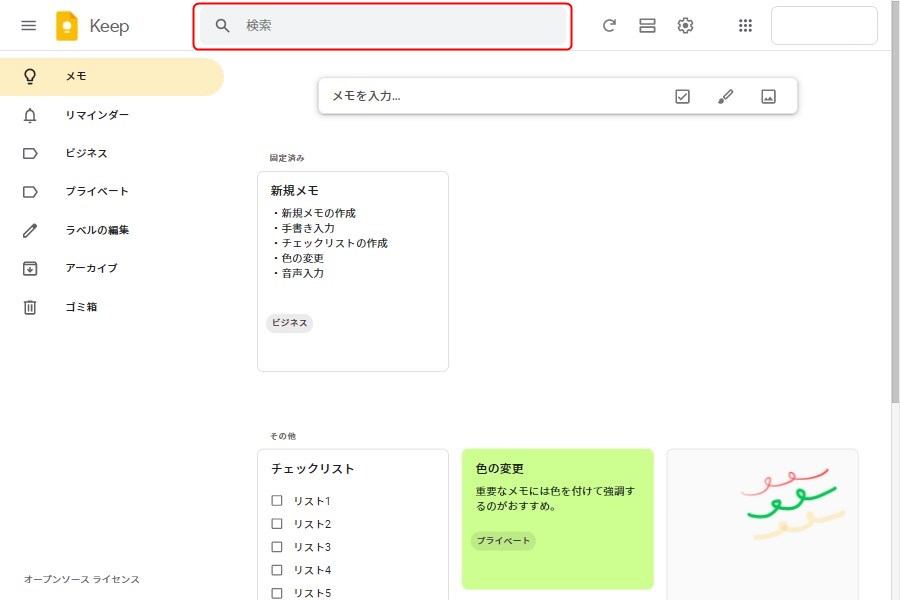Check the リスト1 checkbox
Viewport: 900px width, 600px height.
click(x=277, y=501)
